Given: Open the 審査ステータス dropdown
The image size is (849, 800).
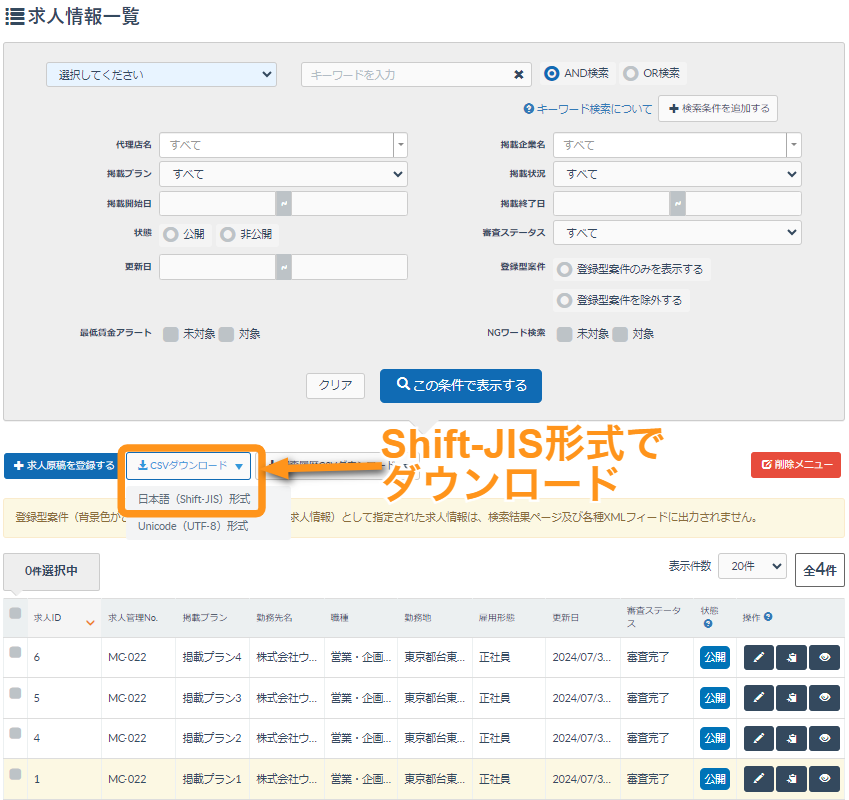Looking at the screenshot, I should tap(677, 233).
